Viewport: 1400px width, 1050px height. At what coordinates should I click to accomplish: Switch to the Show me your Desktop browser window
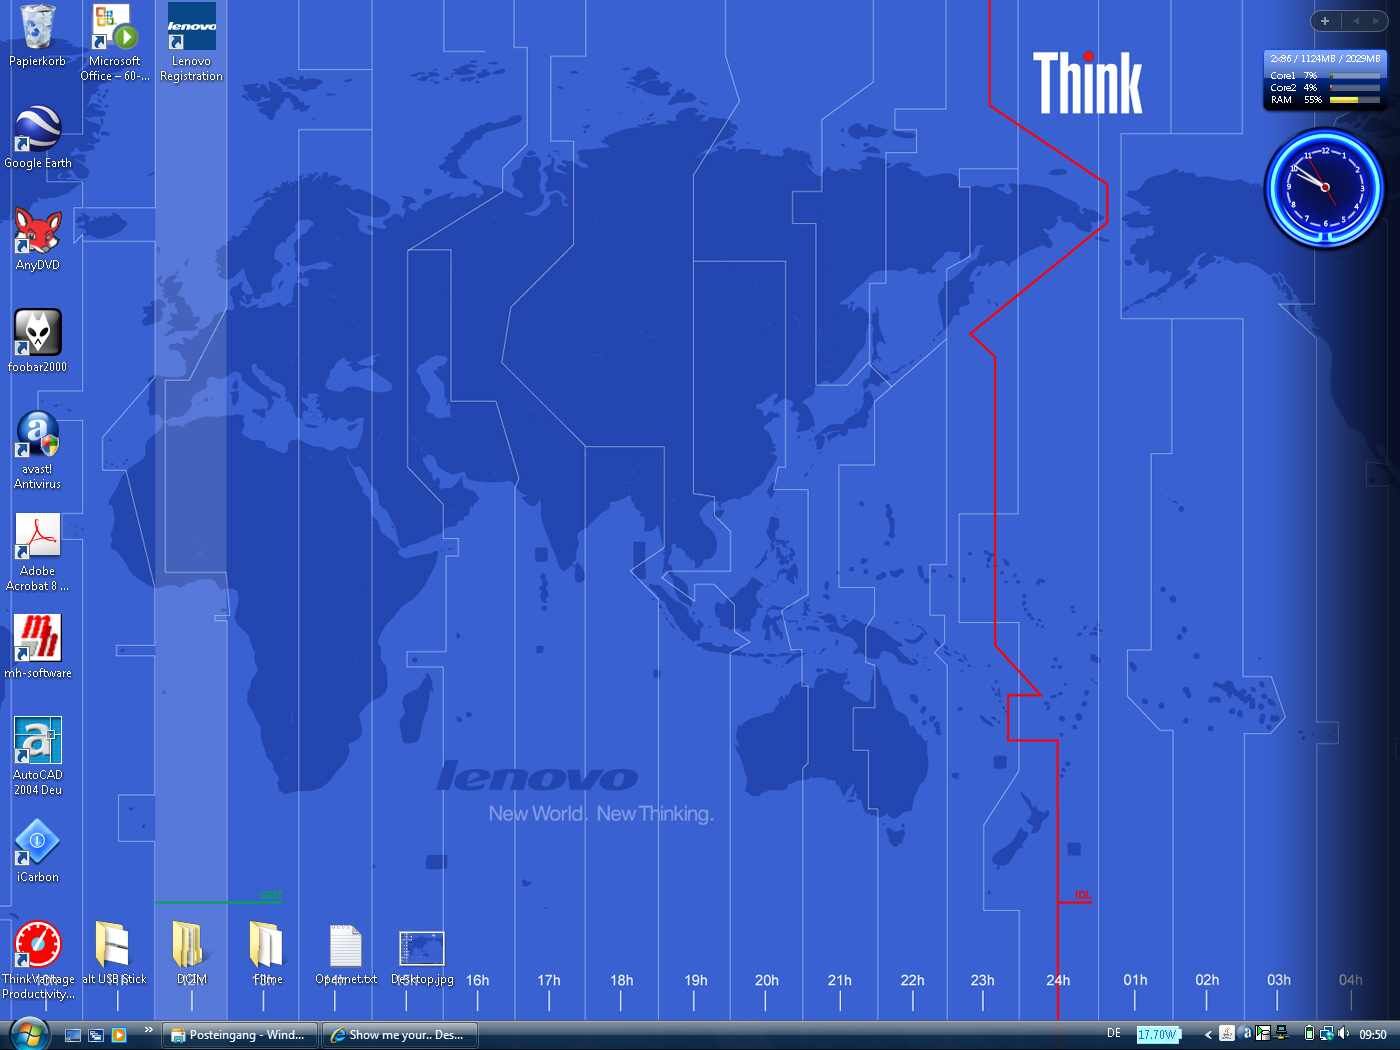(x=398, y=1035)
